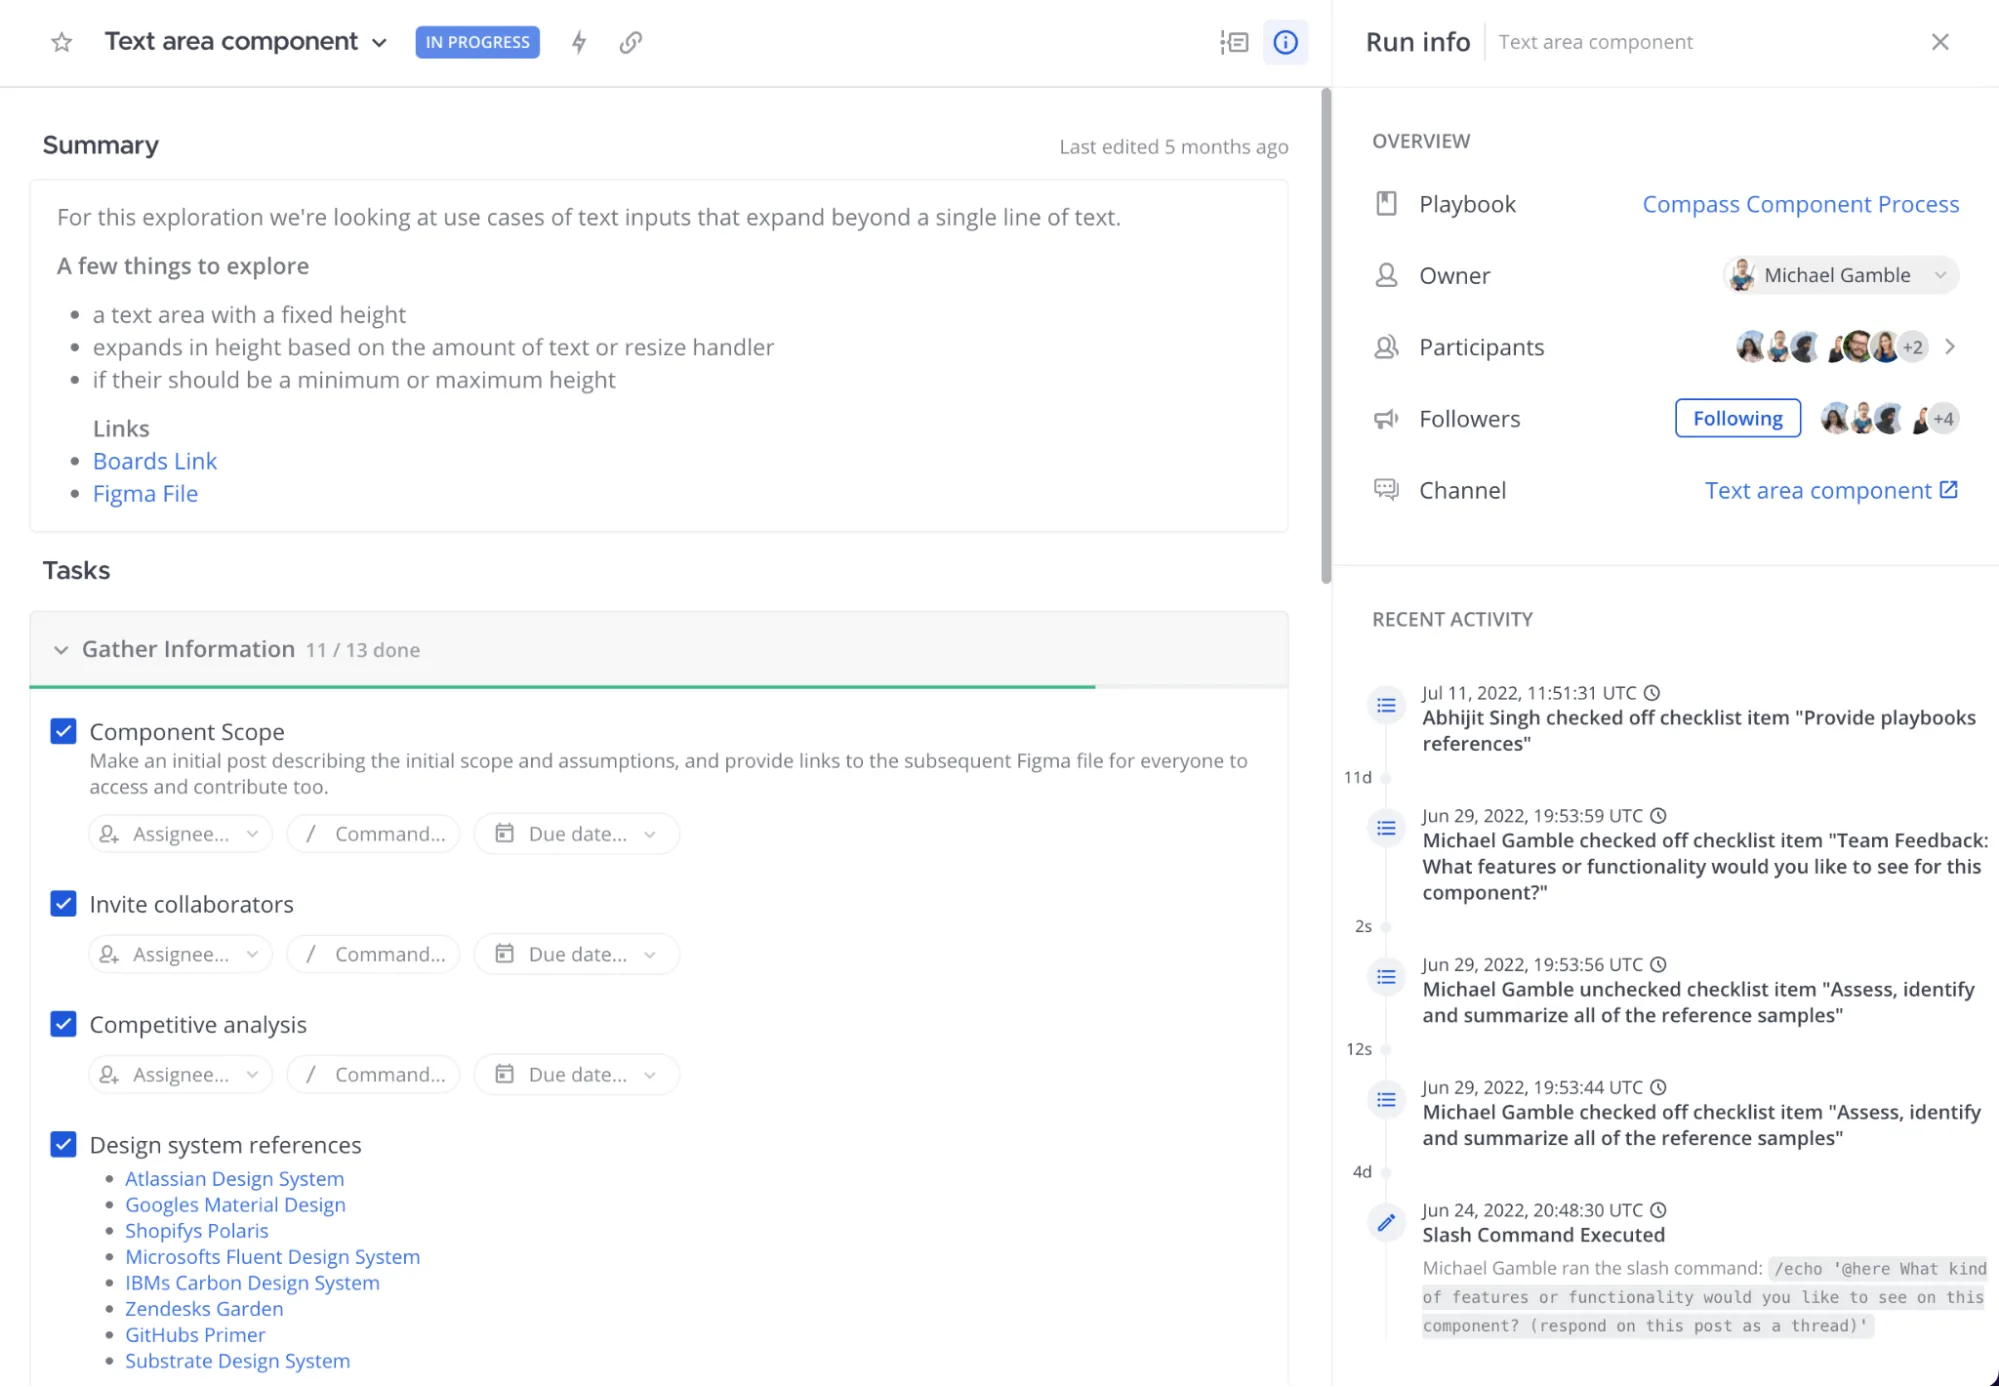
Task: Click clock icon beside Jun 24 timestamp
Action: point(1658,1210)
